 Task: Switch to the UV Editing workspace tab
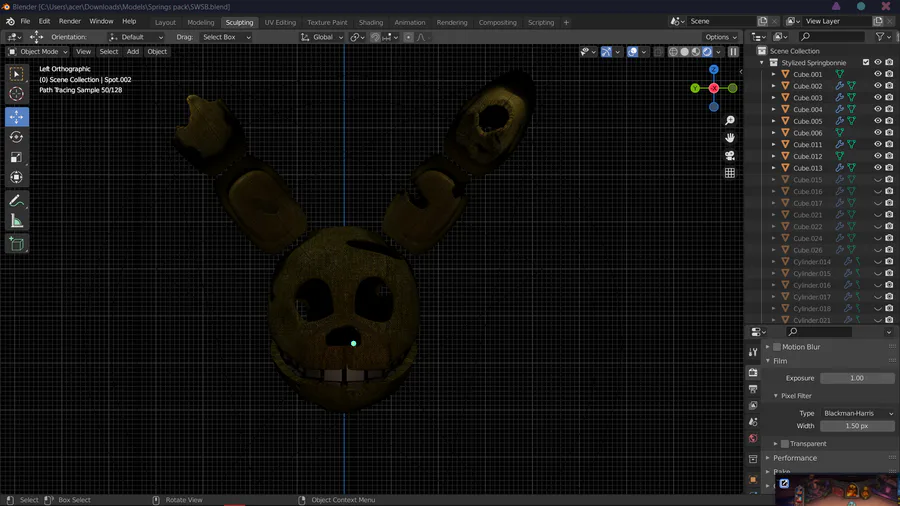click(x=280, y=22)
